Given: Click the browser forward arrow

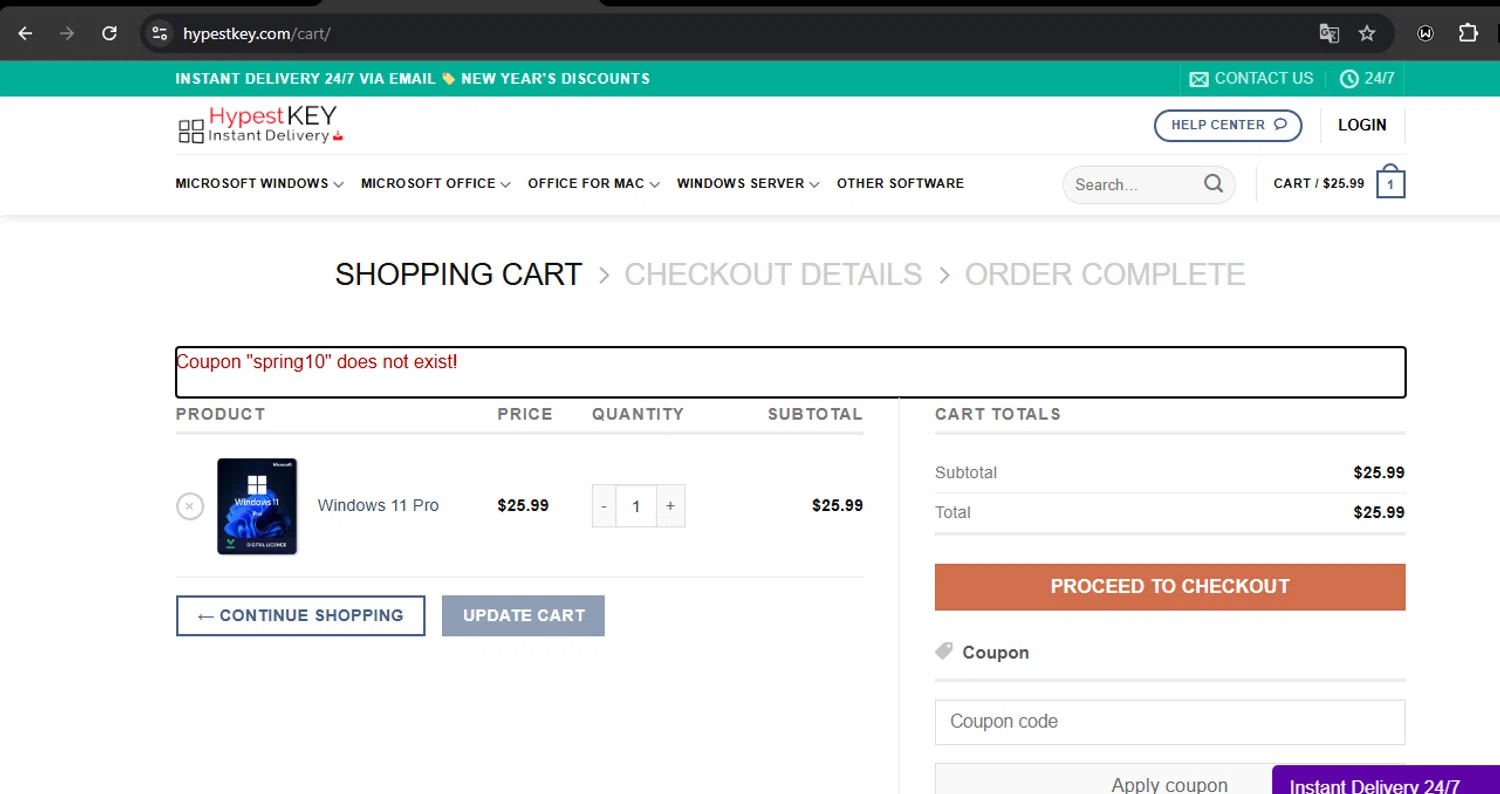Looking at the screenshot, I should pyautogui.click(x=67, y=33).
